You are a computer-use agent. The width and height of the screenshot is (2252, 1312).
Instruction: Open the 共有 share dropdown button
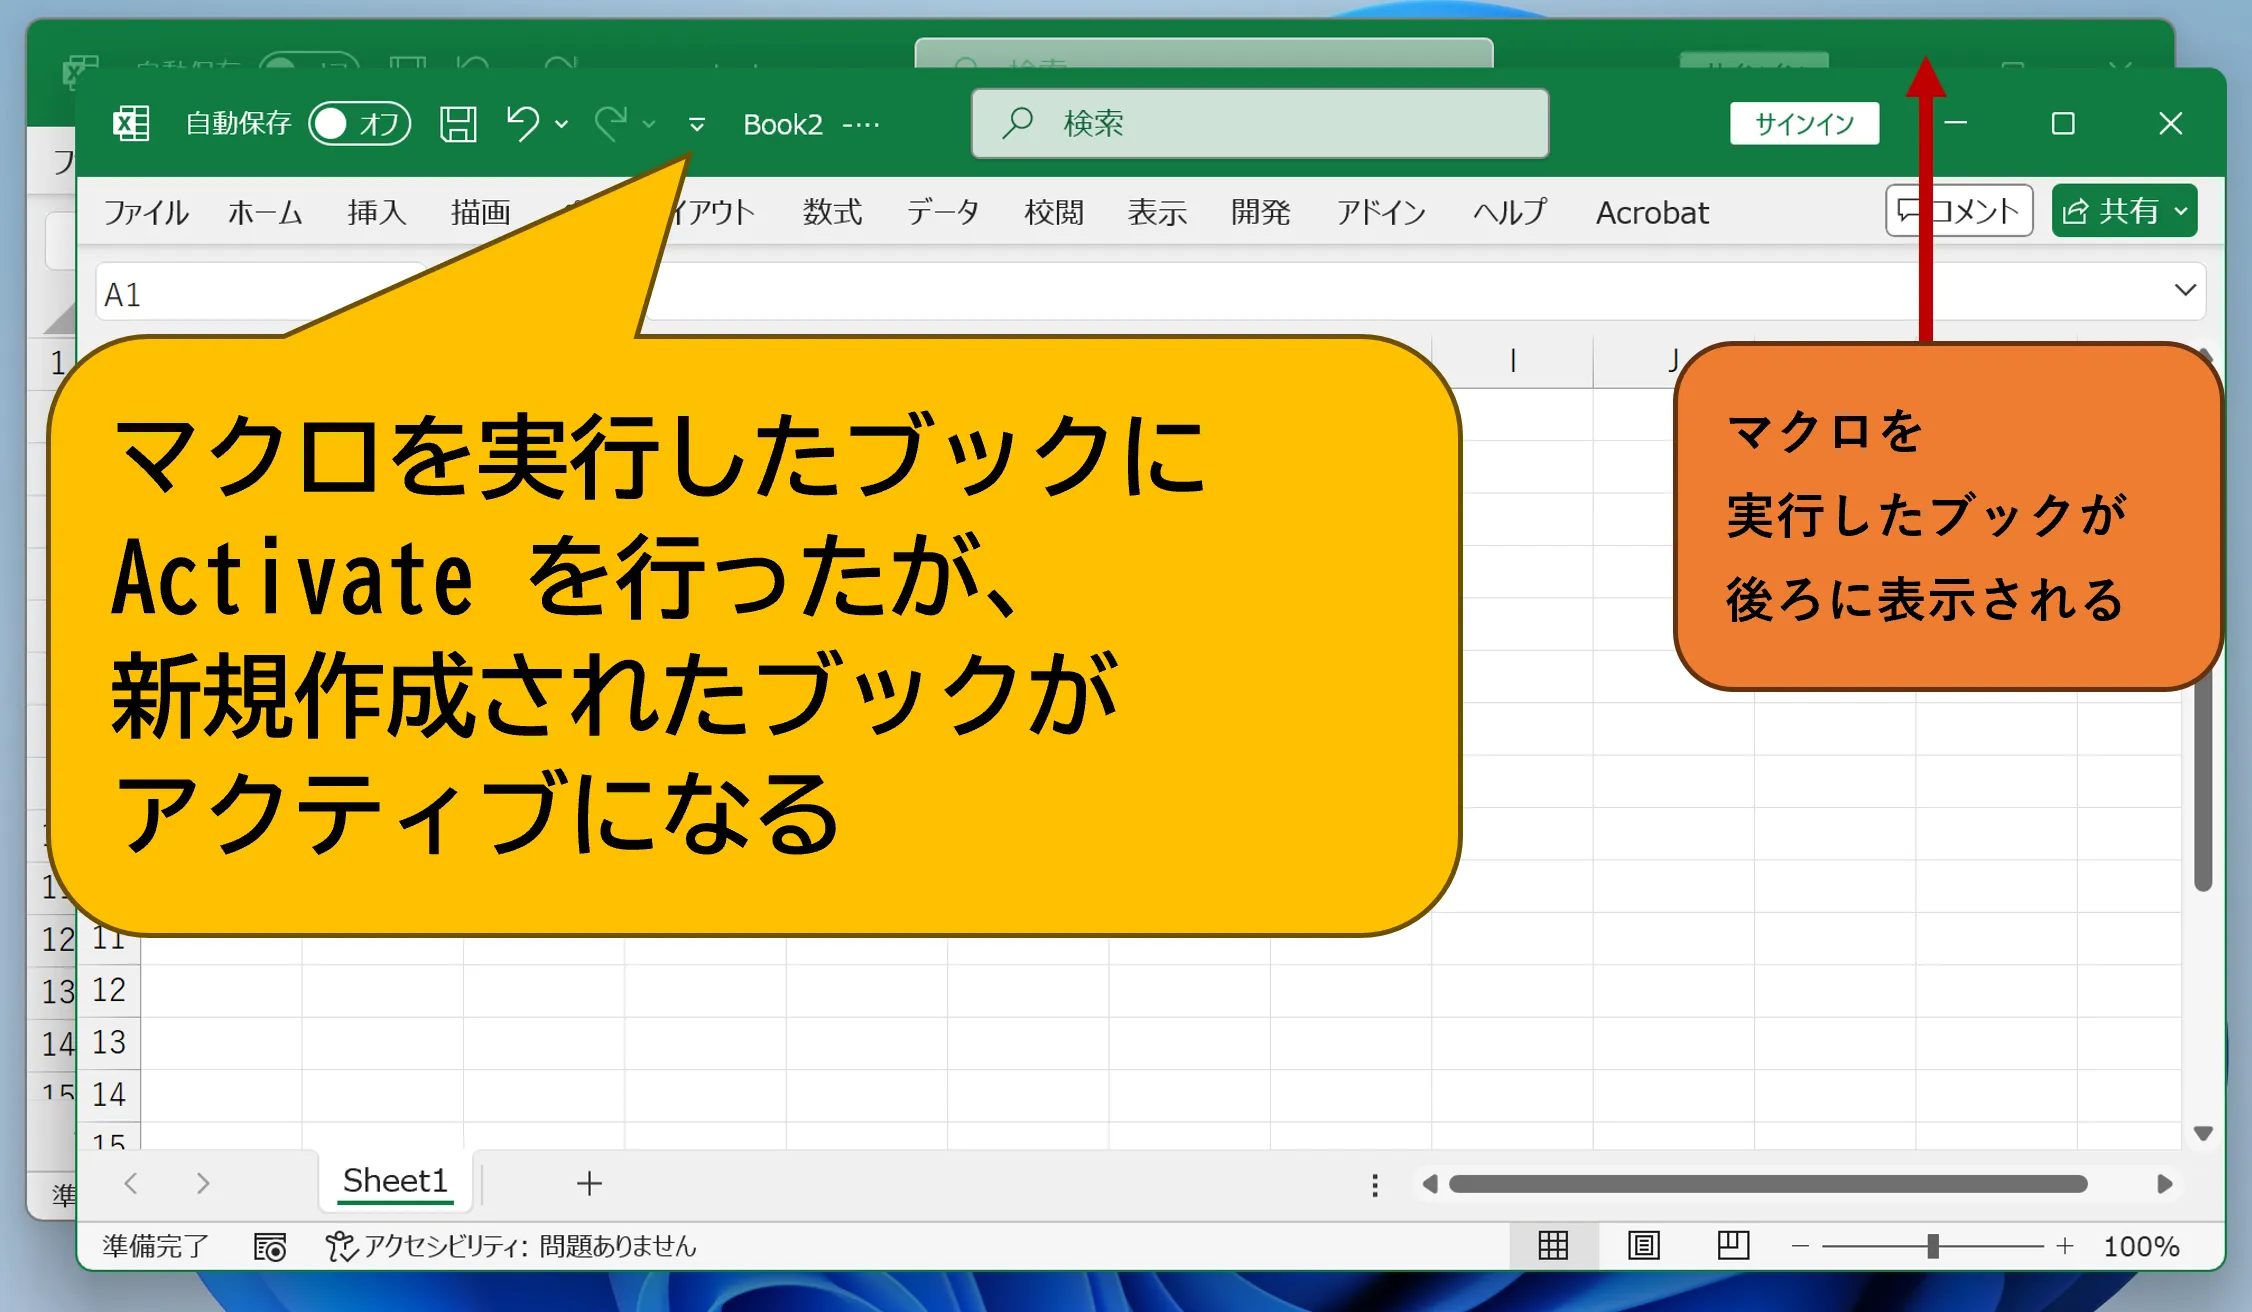pos(2124,211)
